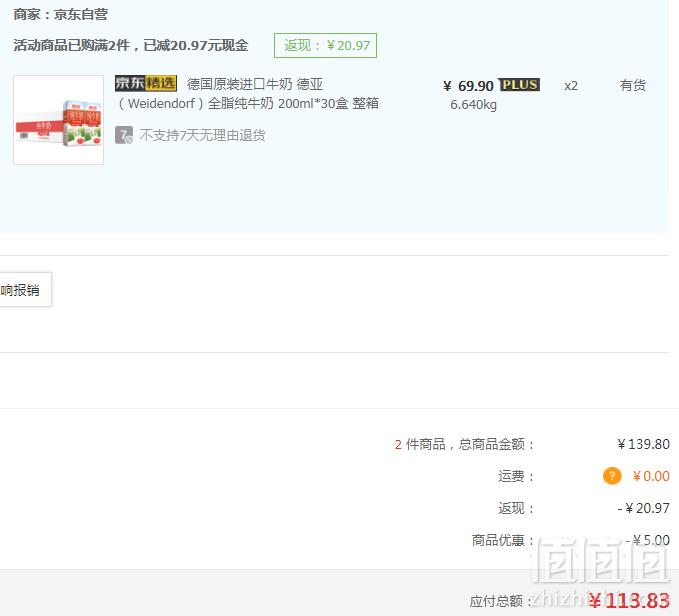Click the 不支持7天无理由退货 text
Image resolution: width=679 pixels, height=616 pixels.
[202, 135]
